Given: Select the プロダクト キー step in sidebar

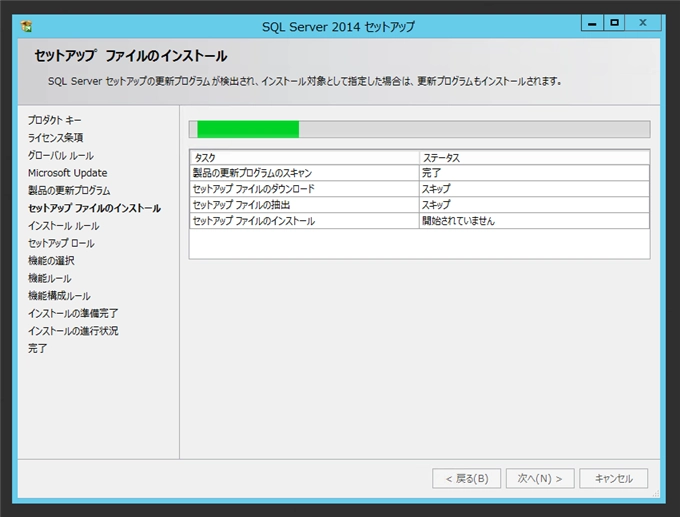Looking at the screenshot, I should coord(55,120).
